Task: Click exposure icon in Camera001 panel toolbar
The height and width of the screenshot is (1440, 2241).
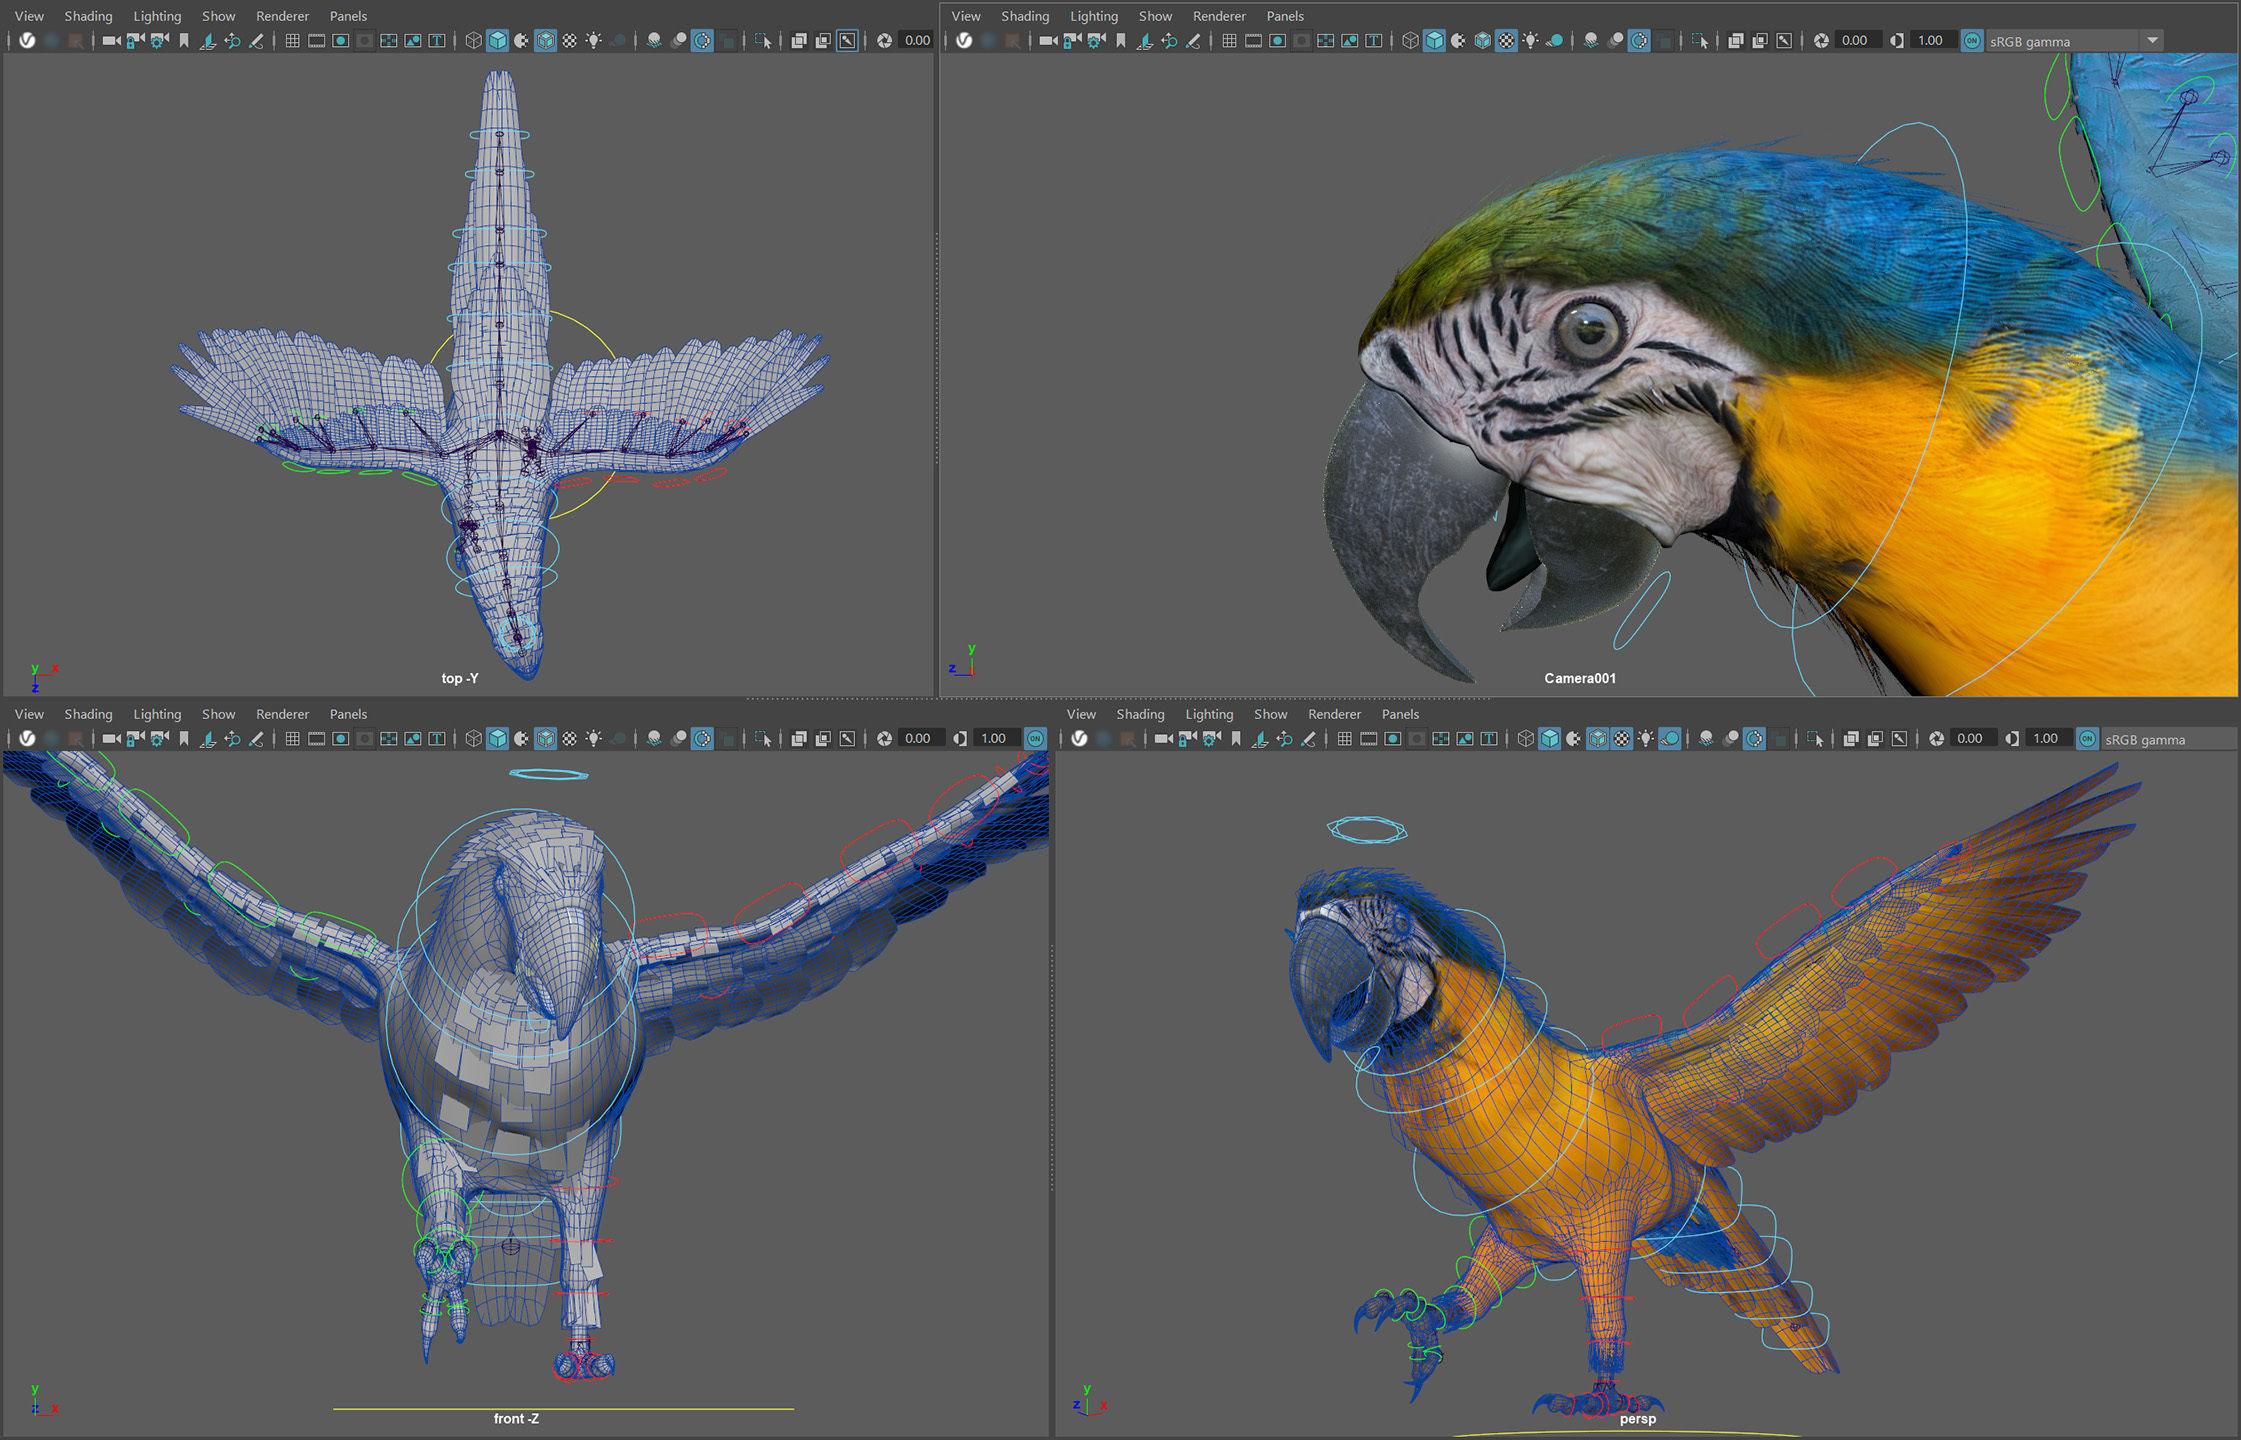Action: click(x=1821, y=41)
